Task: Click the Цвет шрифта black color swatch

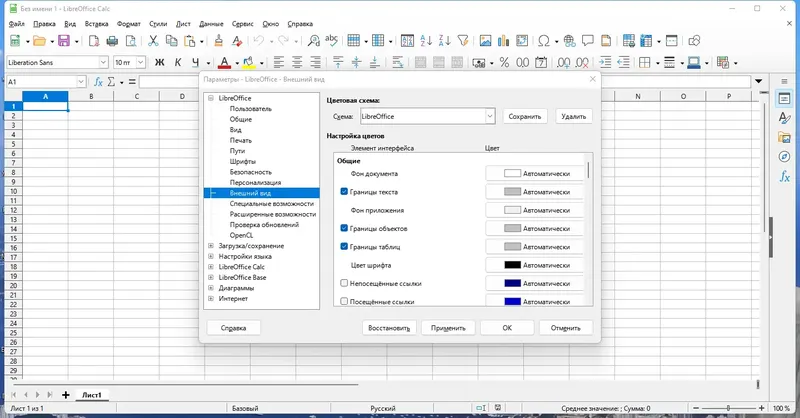Action: click(x=512, y=265)
